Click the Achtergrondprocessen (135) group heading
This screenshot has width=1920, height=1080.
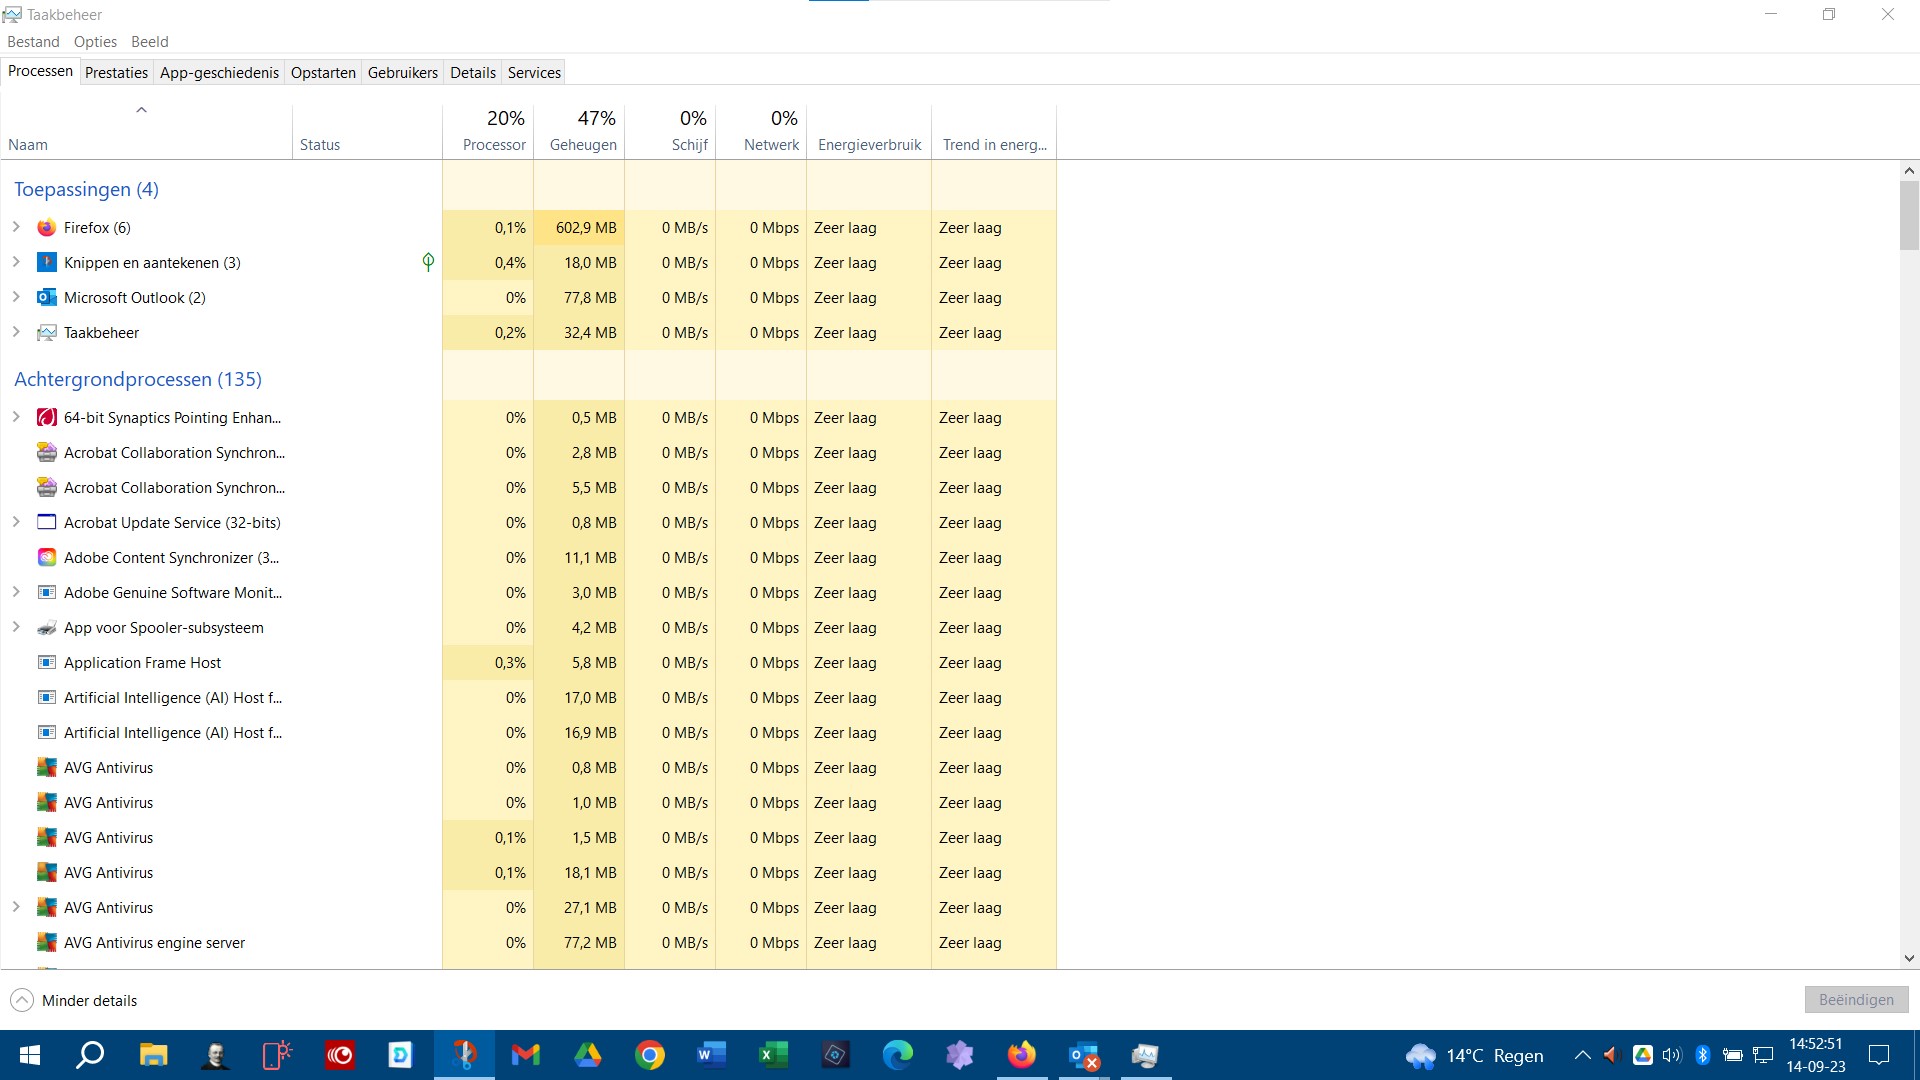pyautogui.click(x=138, y=379)
